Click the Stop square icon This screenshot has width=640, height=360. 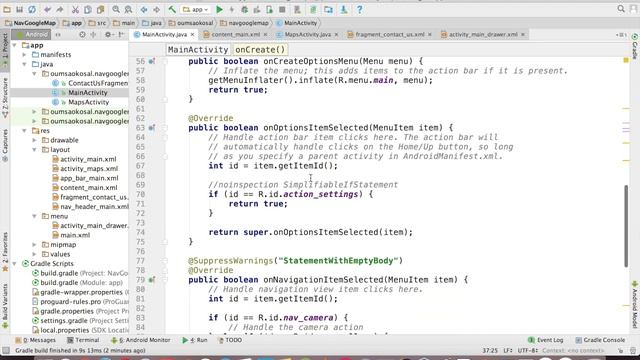[x=282, y=9]
